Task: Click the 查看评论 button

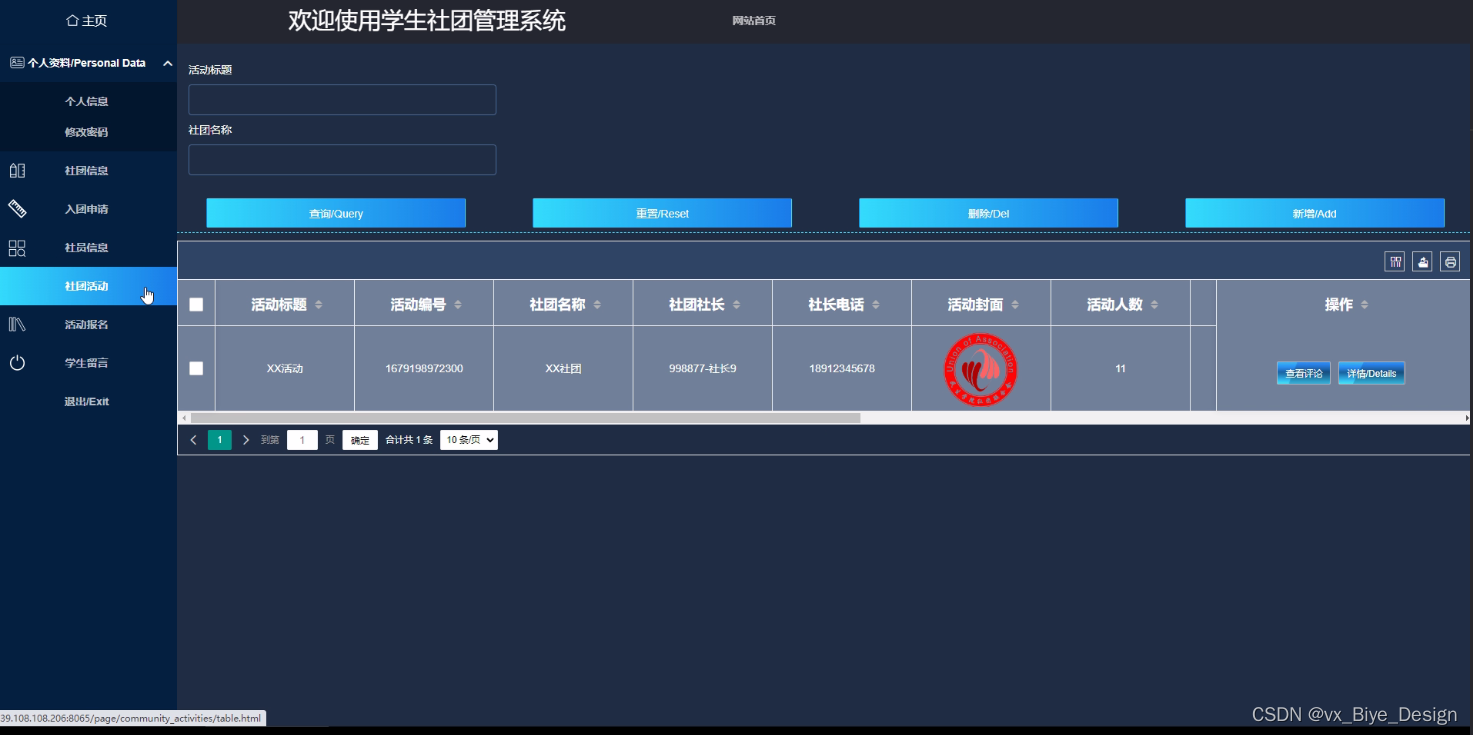Action: (1304, 373)
